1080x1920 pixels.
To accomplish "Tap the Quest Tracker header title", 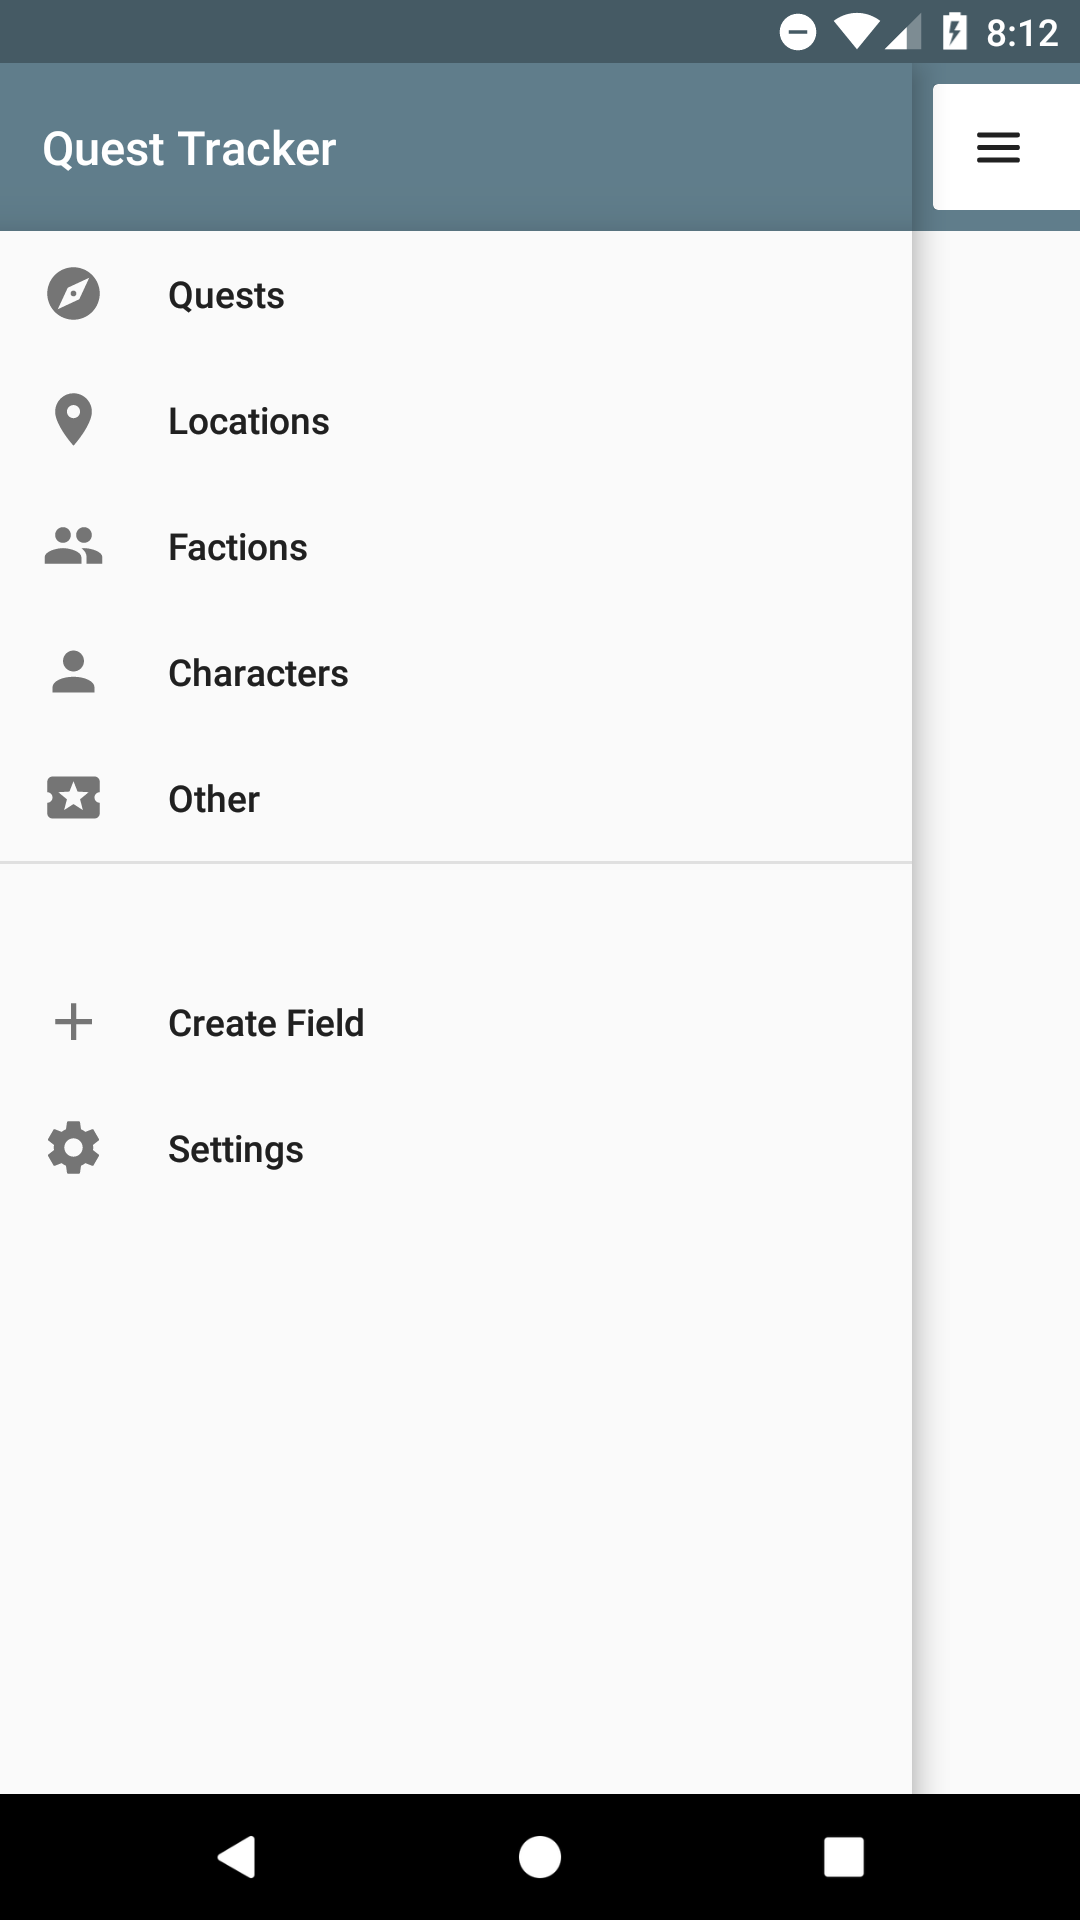I will point(189,149).
